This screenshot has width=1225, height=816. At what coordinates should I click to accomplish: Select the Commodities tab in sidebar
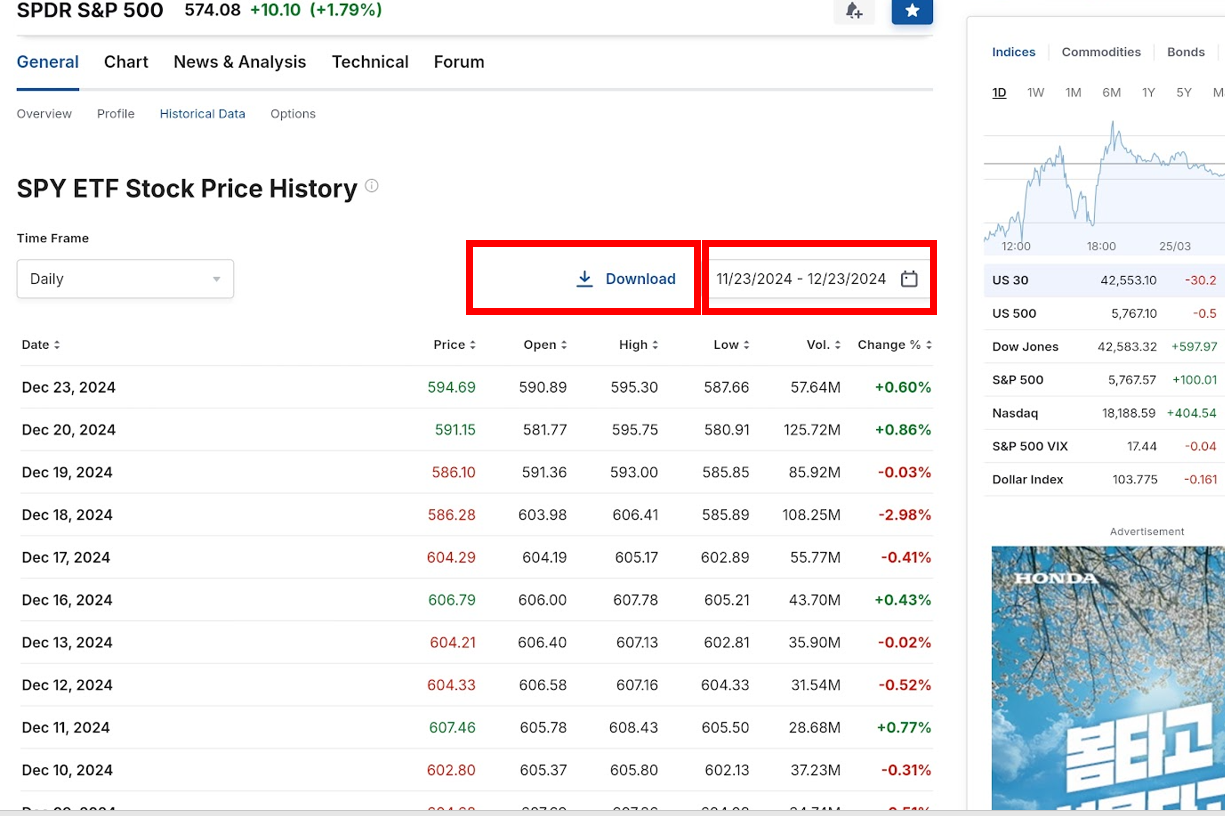coord(1101,52)
